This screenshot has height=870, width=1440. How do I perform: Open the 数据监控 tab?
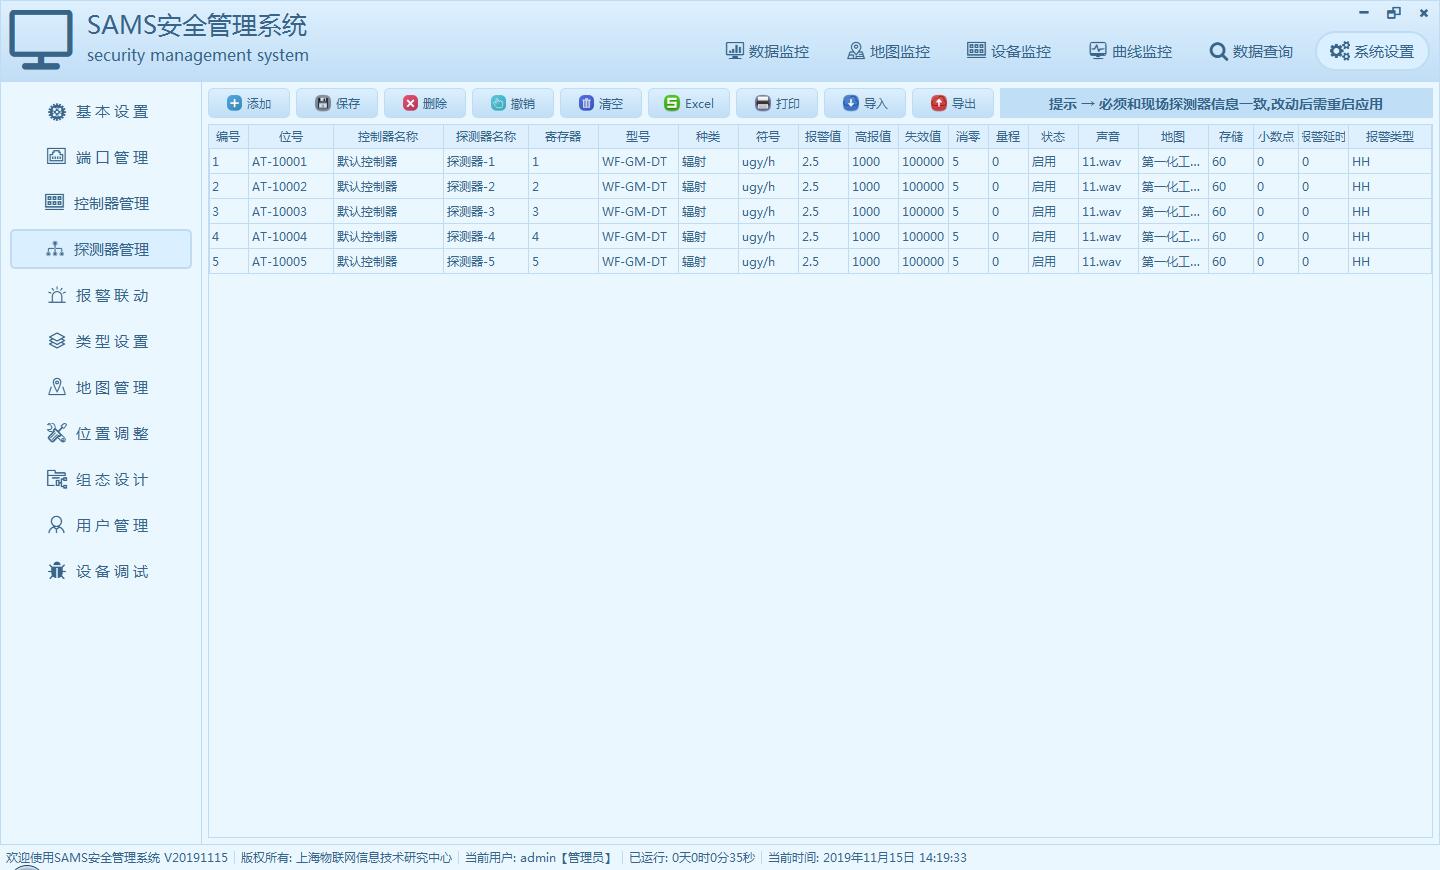tap(767, 51)
